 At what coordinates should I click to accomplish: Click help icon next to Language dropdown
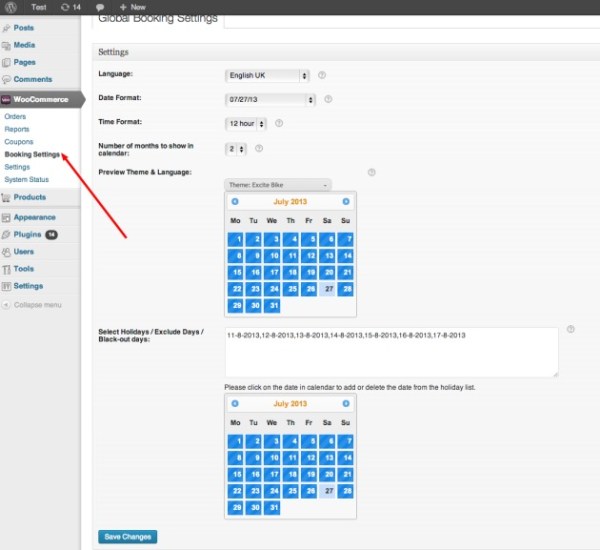pos(322,75)
